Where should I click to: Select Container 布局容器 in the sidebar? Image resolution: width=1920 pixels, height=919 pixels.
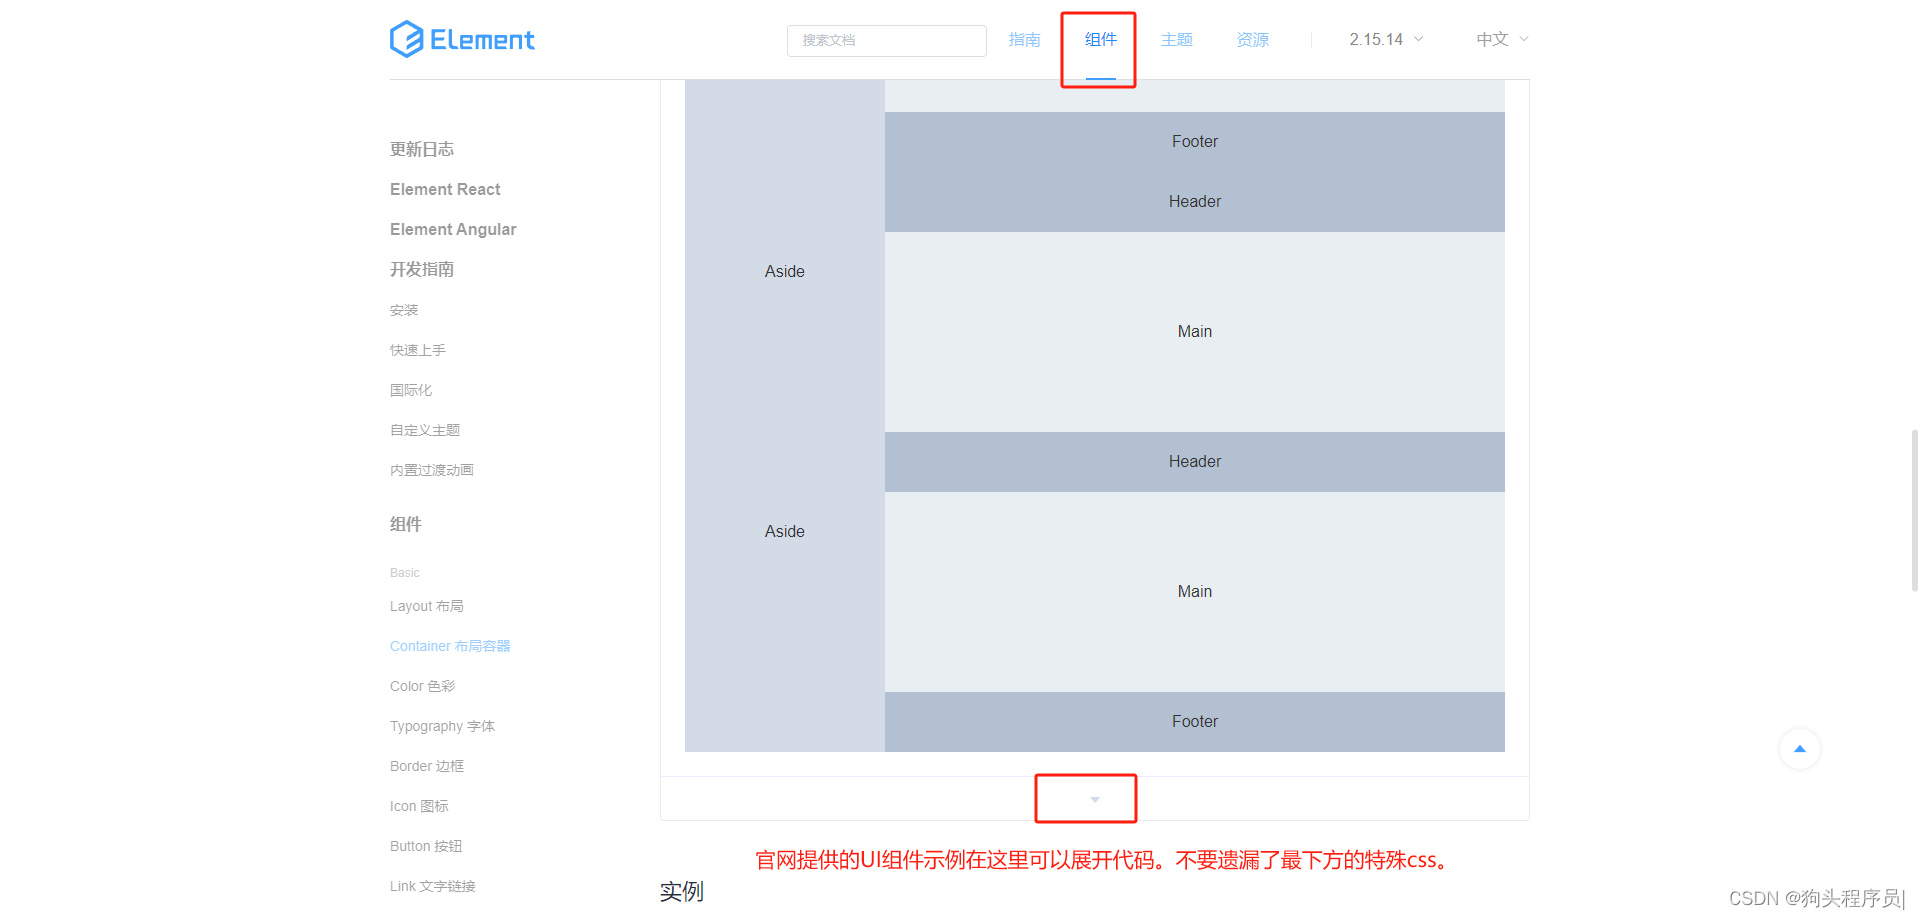[x=450, y=646]
